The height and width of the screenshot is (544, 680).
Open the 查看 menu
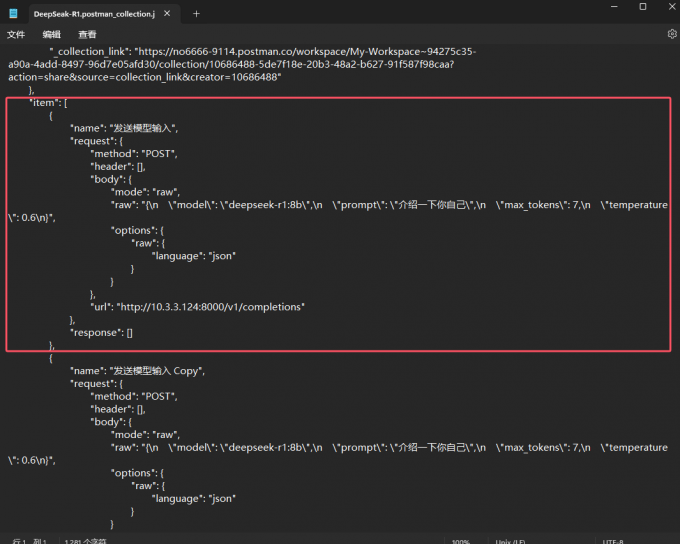[87, 34]
